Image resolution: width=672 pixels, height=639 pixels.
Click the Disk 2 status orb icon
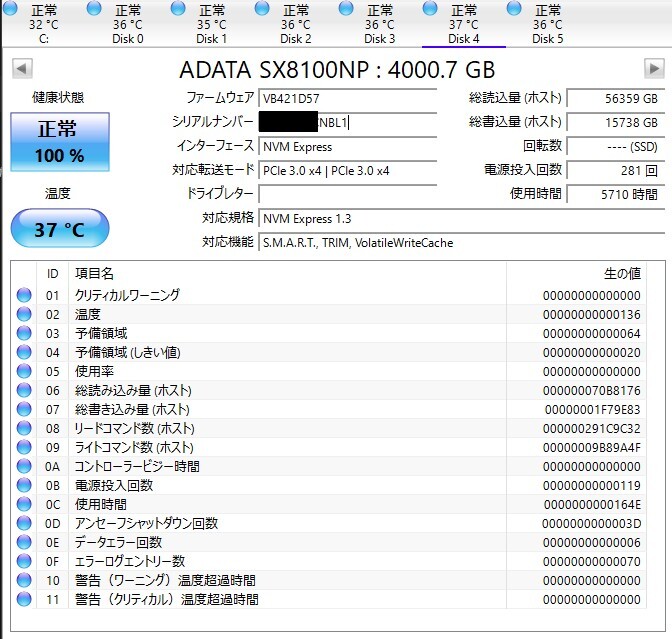(x=262, y=9)
